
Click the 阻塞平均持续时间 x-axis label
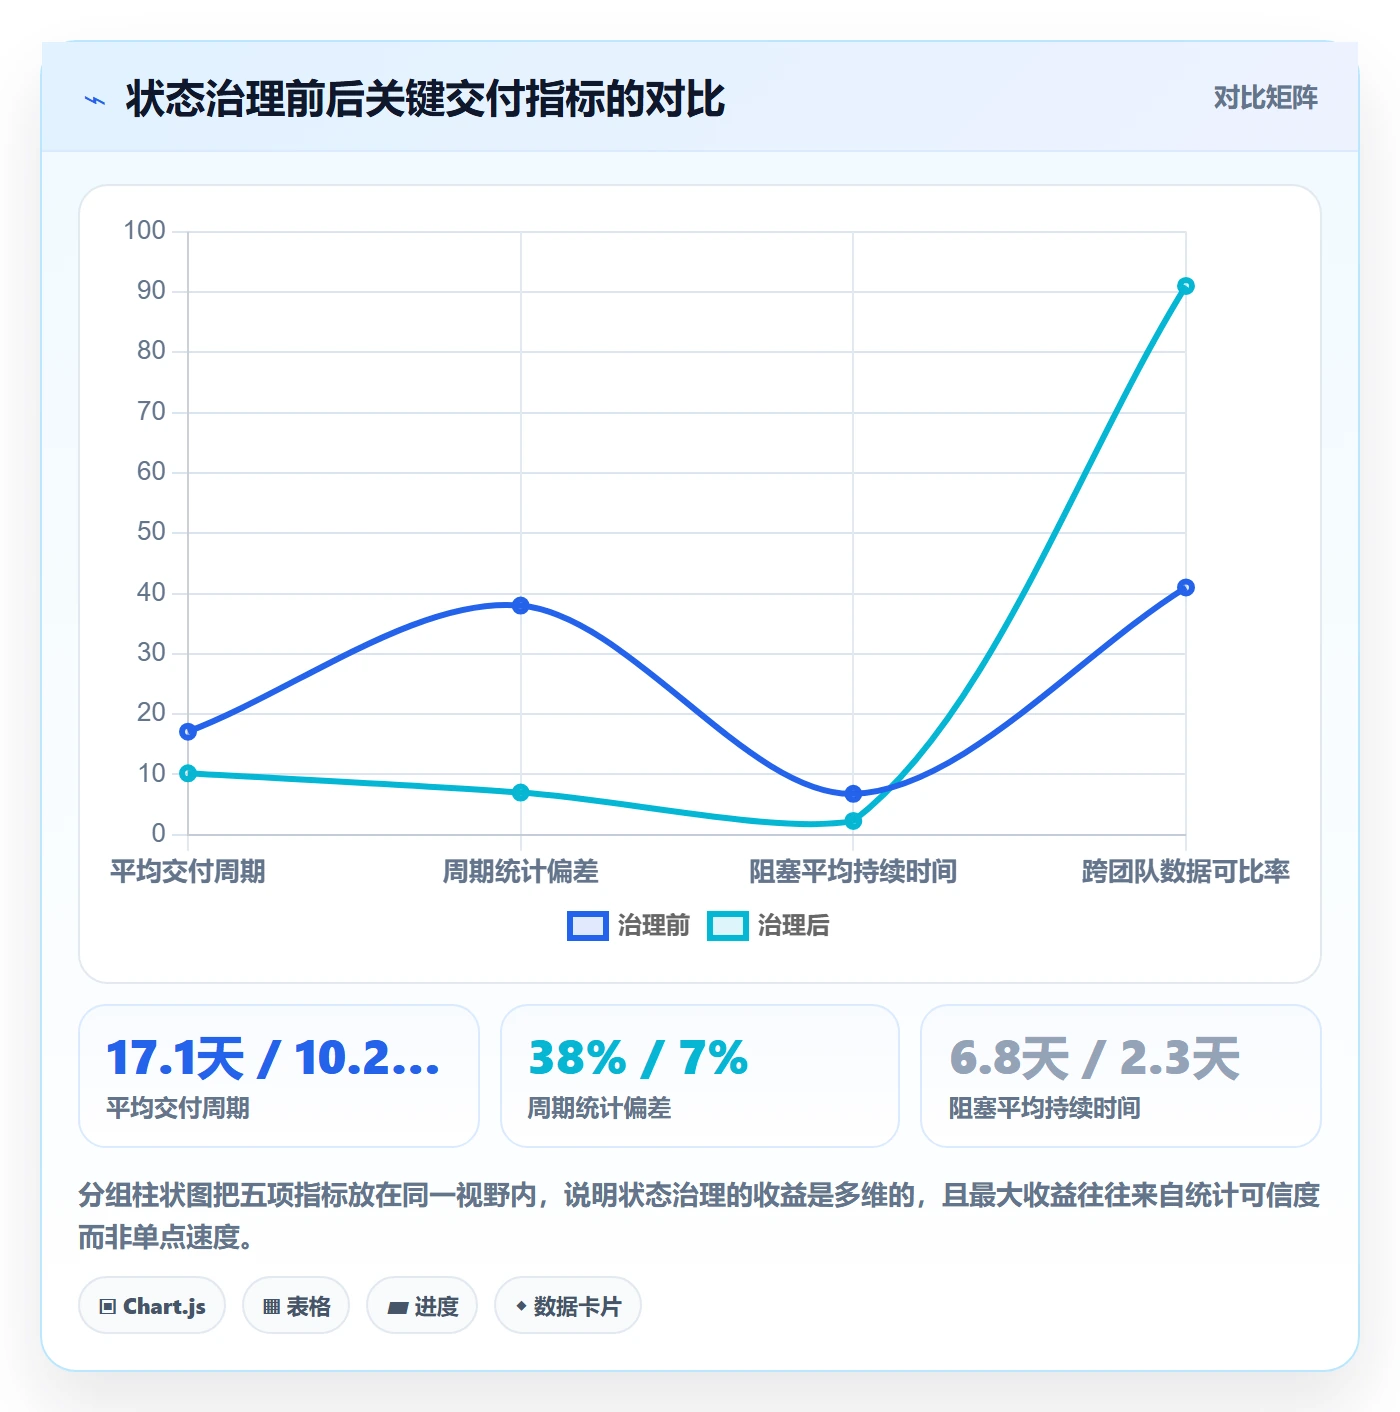tap(853, 871)
